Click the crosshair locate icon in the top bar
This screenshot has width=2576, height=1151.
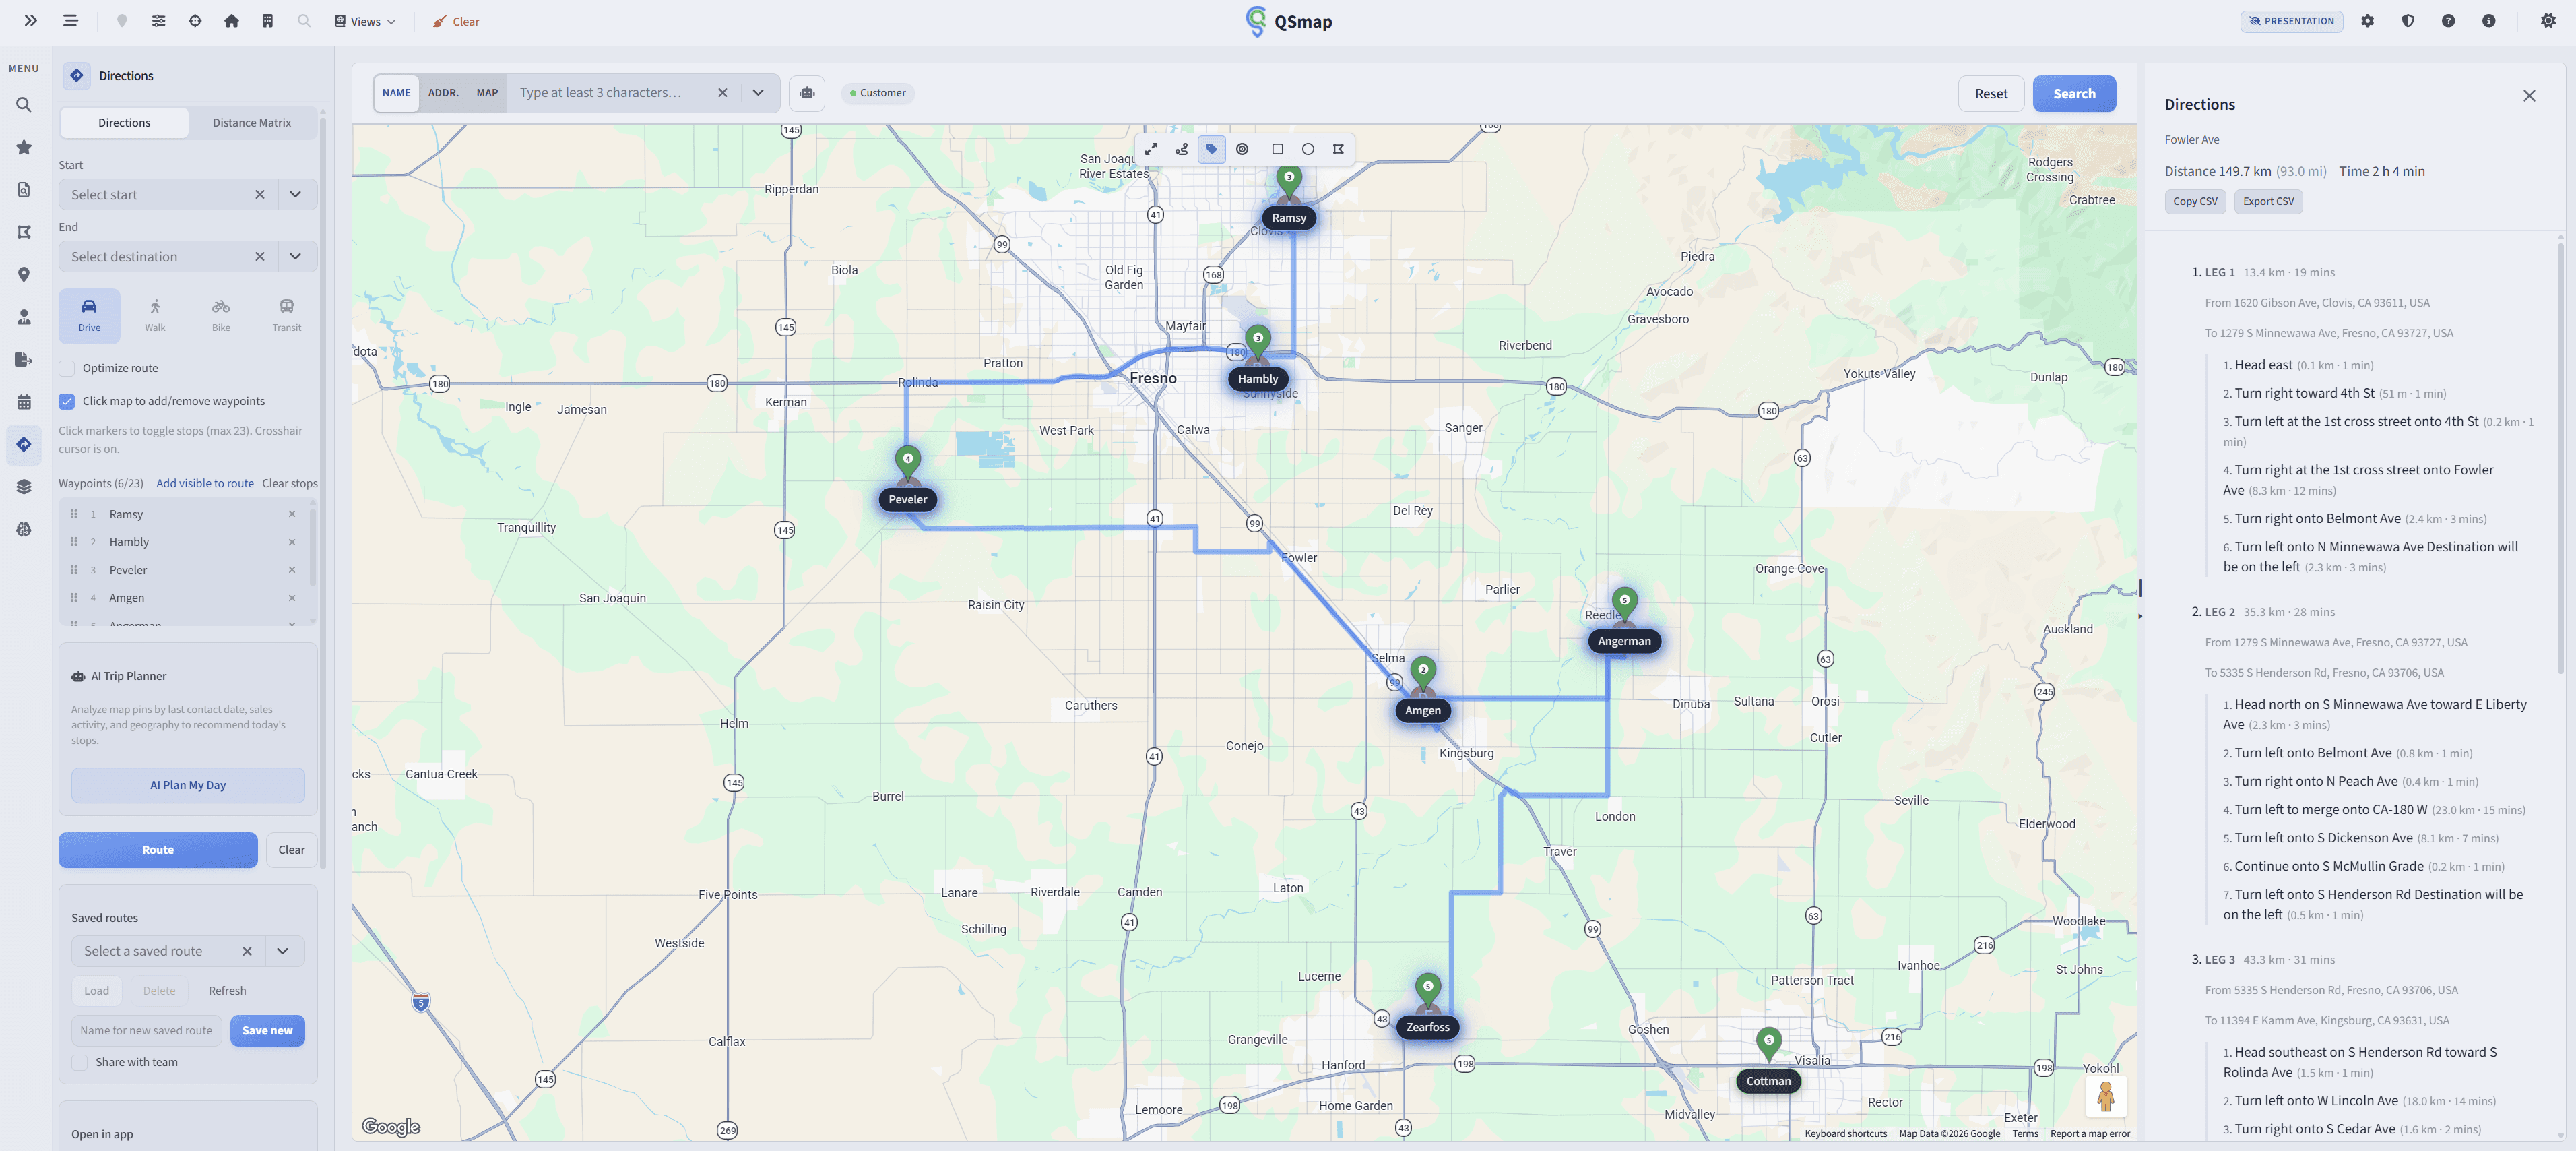tap(195, 21)
